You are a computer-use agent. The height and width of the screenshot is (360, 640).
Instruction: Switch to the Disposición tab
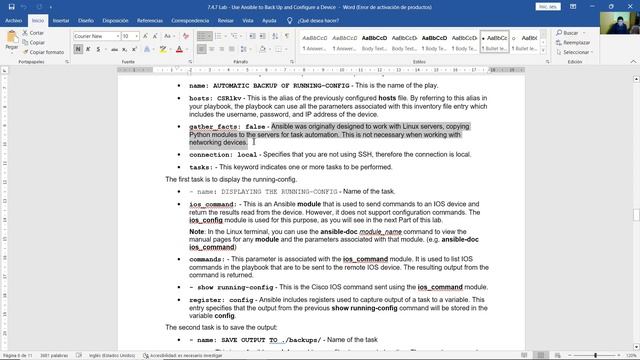(x=115, y=20)
